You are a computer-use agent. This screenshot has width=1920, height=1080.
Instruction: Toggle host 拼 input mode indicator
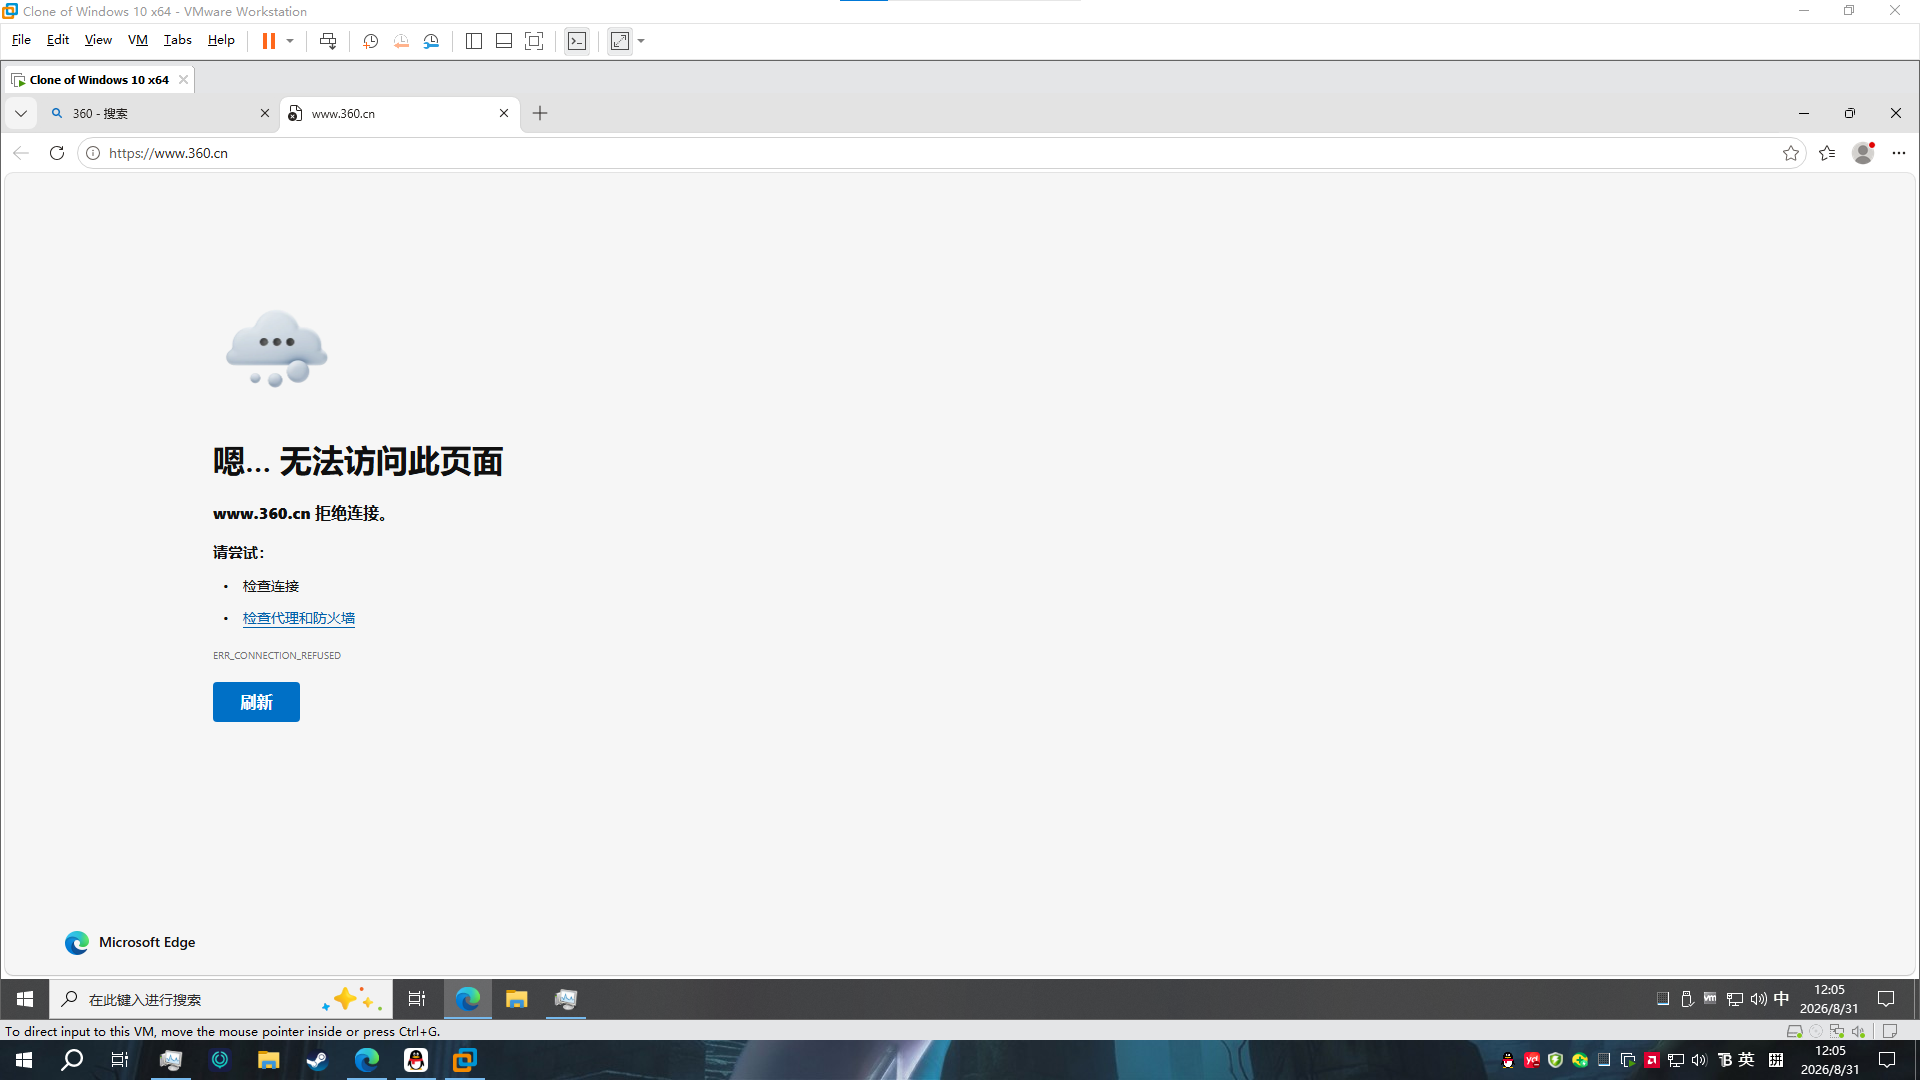tap(1776, 1060)
